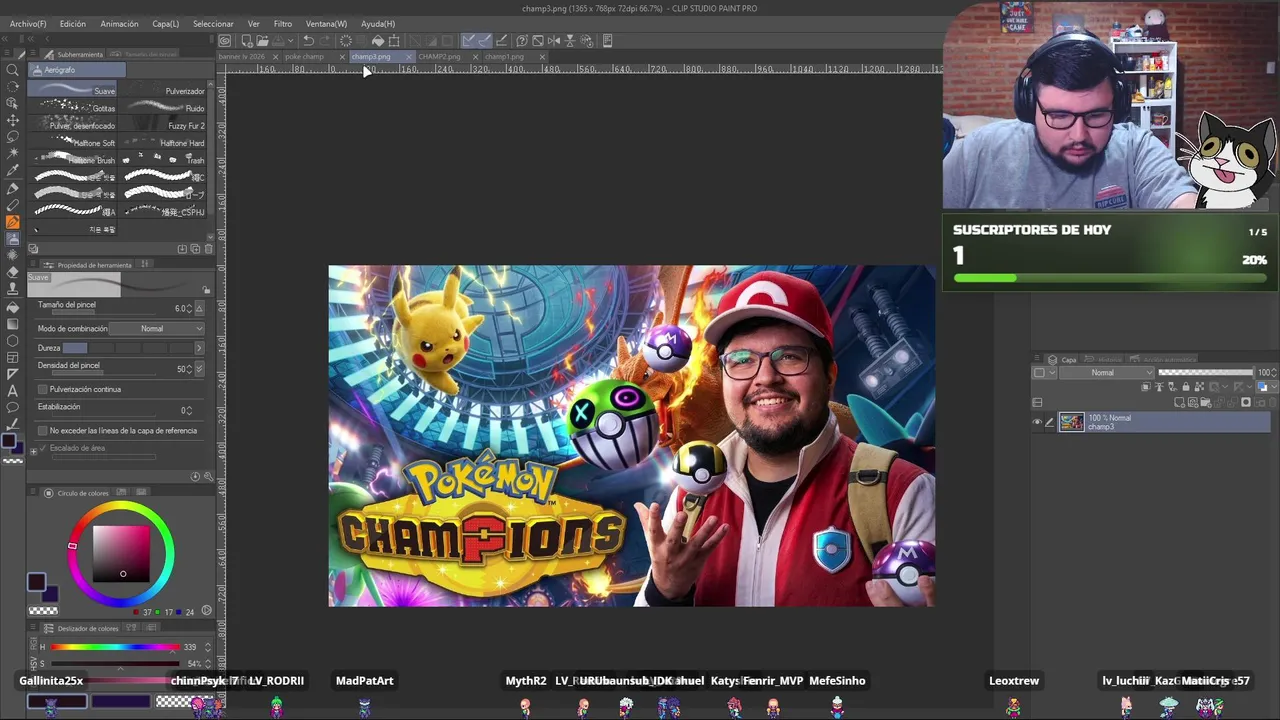The width and height of the screenshot is (1280, 720).
Task: Select the Eyedropper tool
Action: point(13,171)
